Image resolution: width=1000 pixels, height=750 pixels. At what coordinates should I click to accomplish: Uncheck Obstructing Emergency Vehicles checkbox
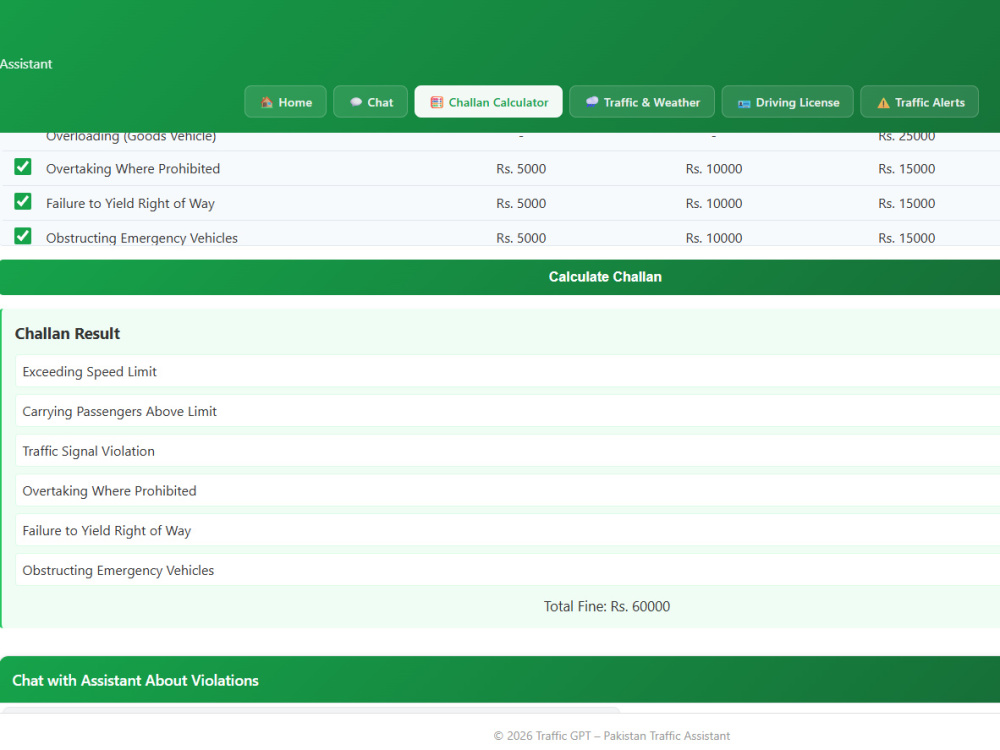[x=23, y=236]
